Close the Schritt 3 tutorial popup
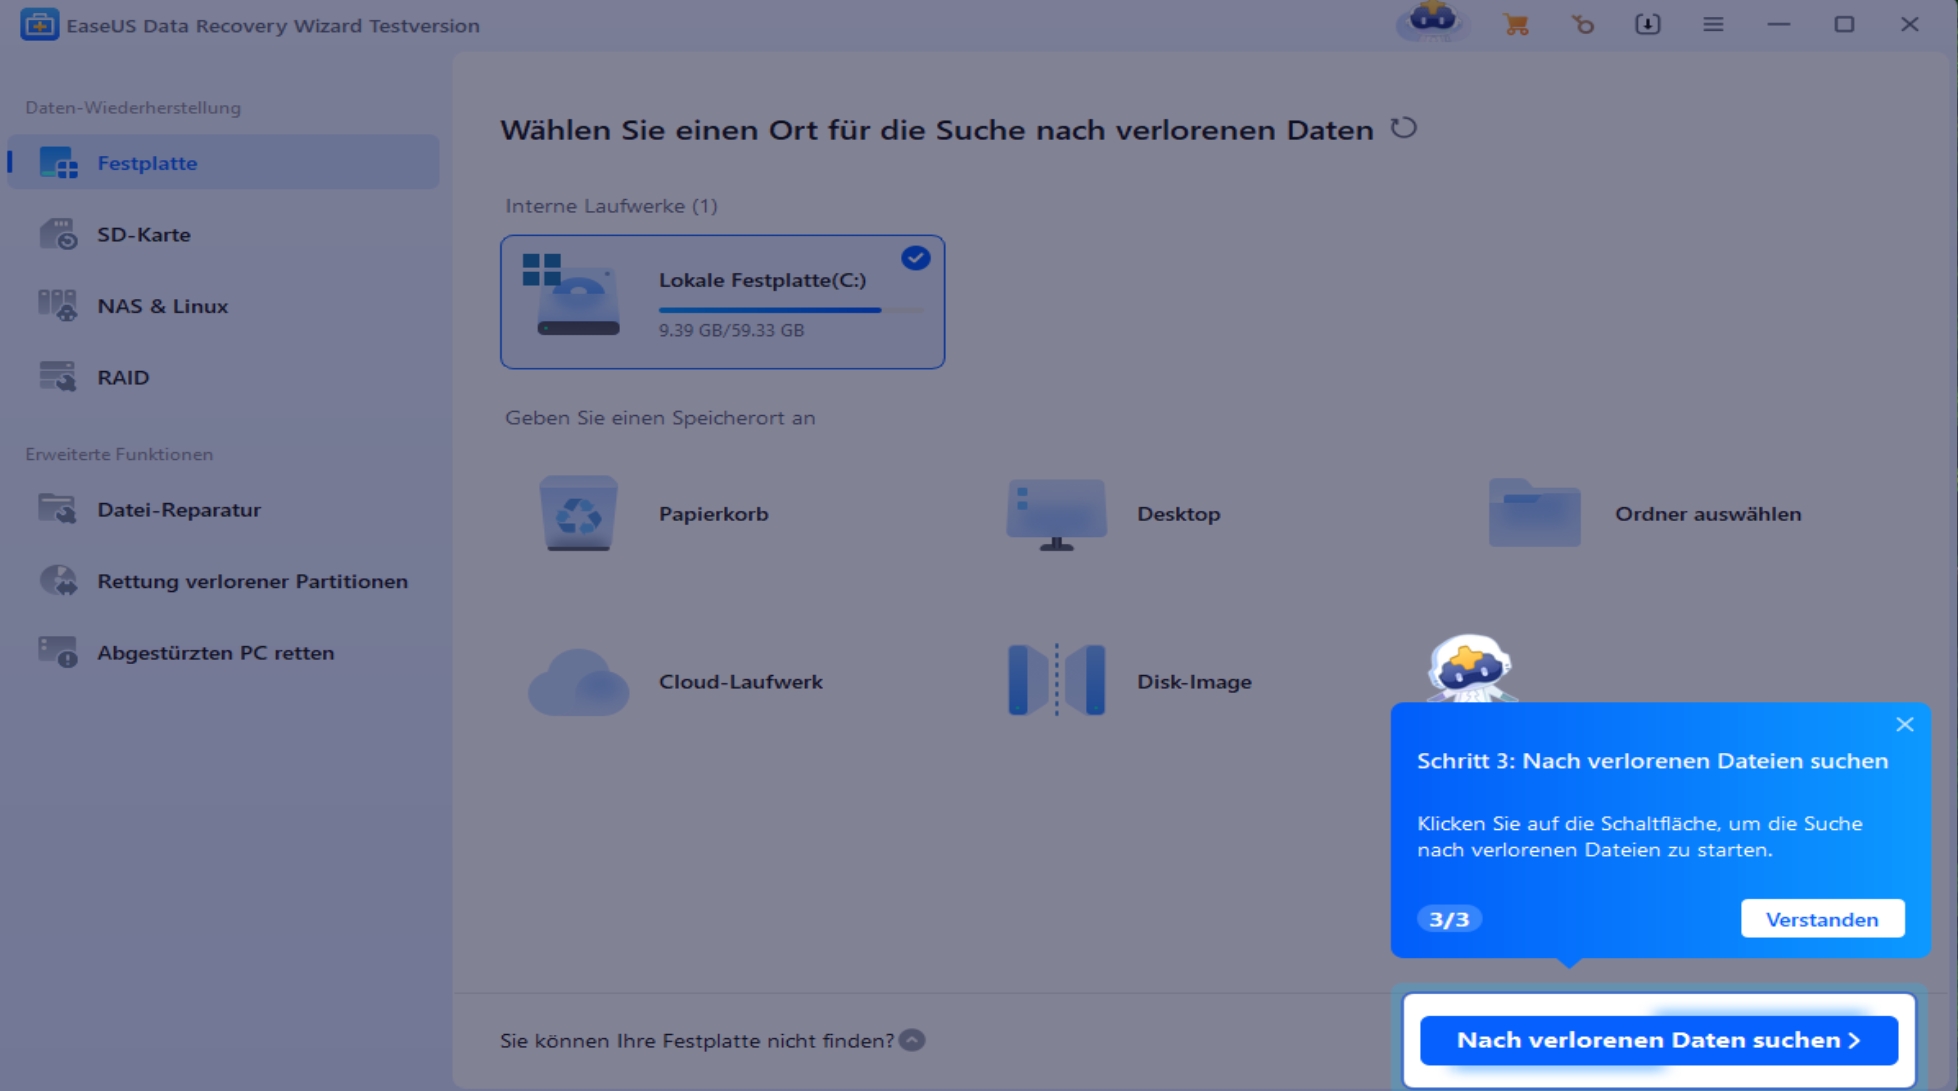Viewport: 1958px width, 1091px height. click(1904, 724)
